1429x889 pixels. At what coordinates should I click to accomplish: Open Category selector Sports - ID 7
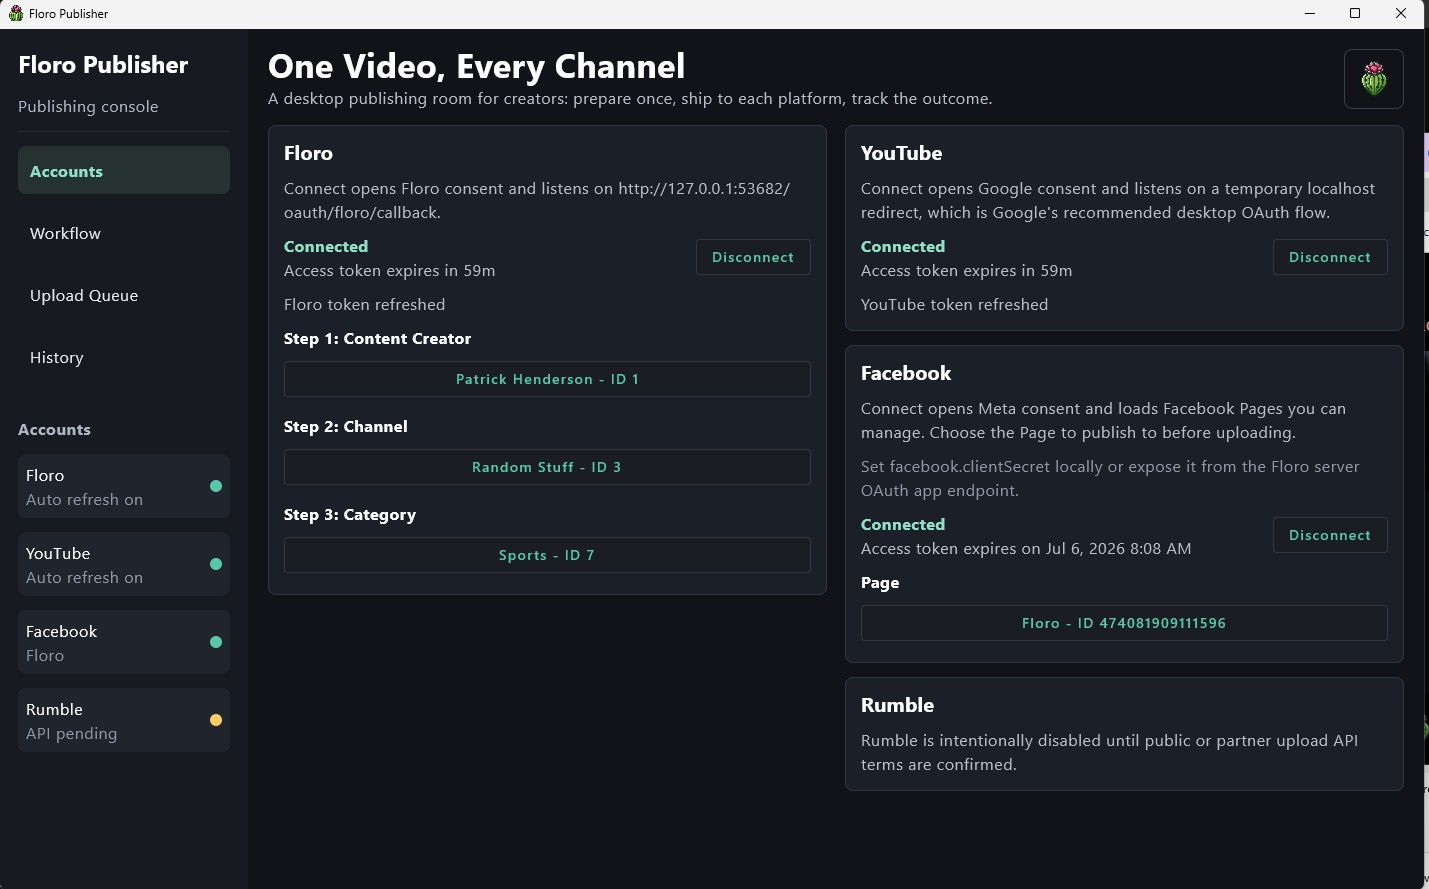547,555
